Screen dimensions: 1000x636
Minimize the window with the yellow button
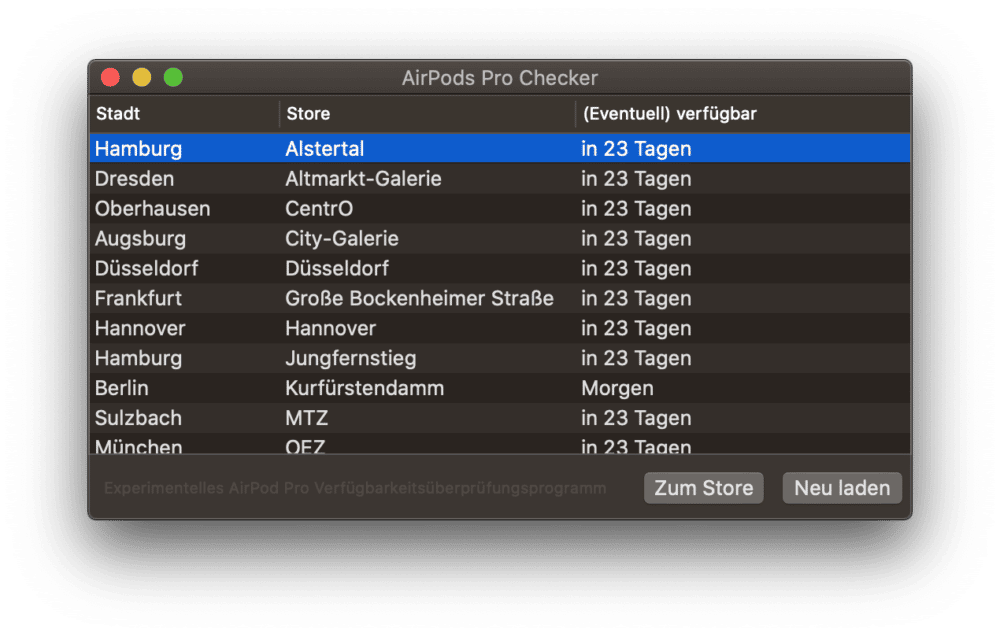point(142,77)
